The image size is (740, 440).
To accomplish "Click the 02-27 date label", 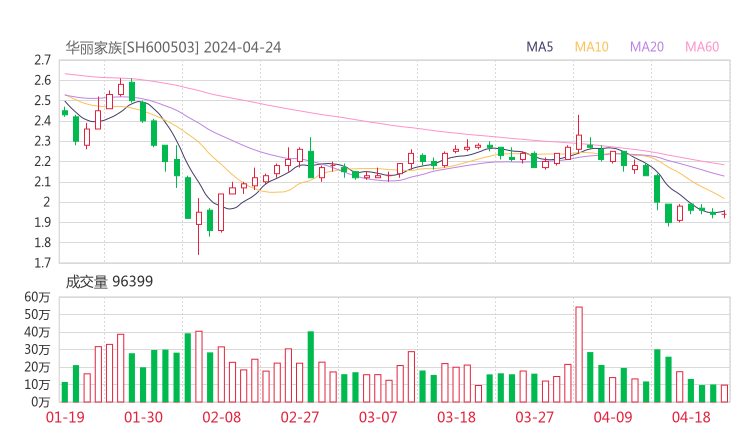I will (300, 417).
